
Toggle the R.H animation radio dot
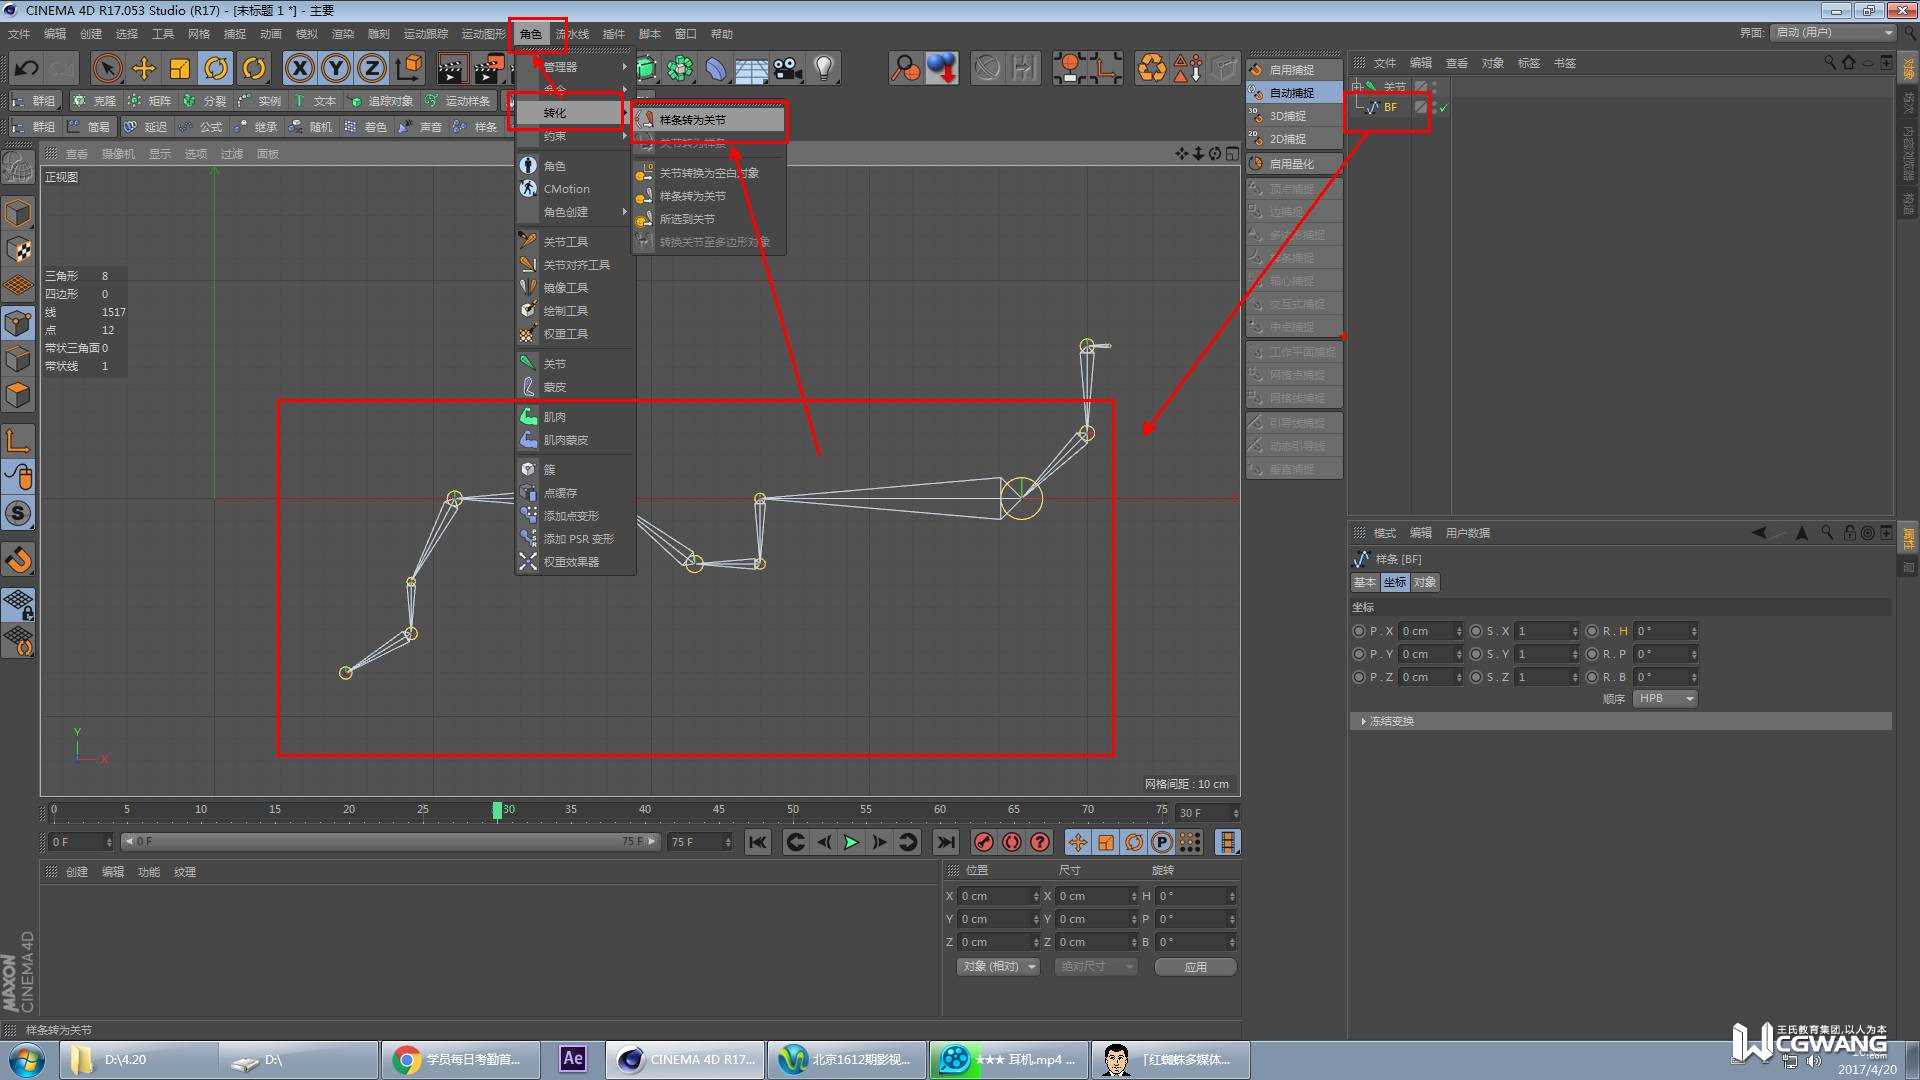1591,631
